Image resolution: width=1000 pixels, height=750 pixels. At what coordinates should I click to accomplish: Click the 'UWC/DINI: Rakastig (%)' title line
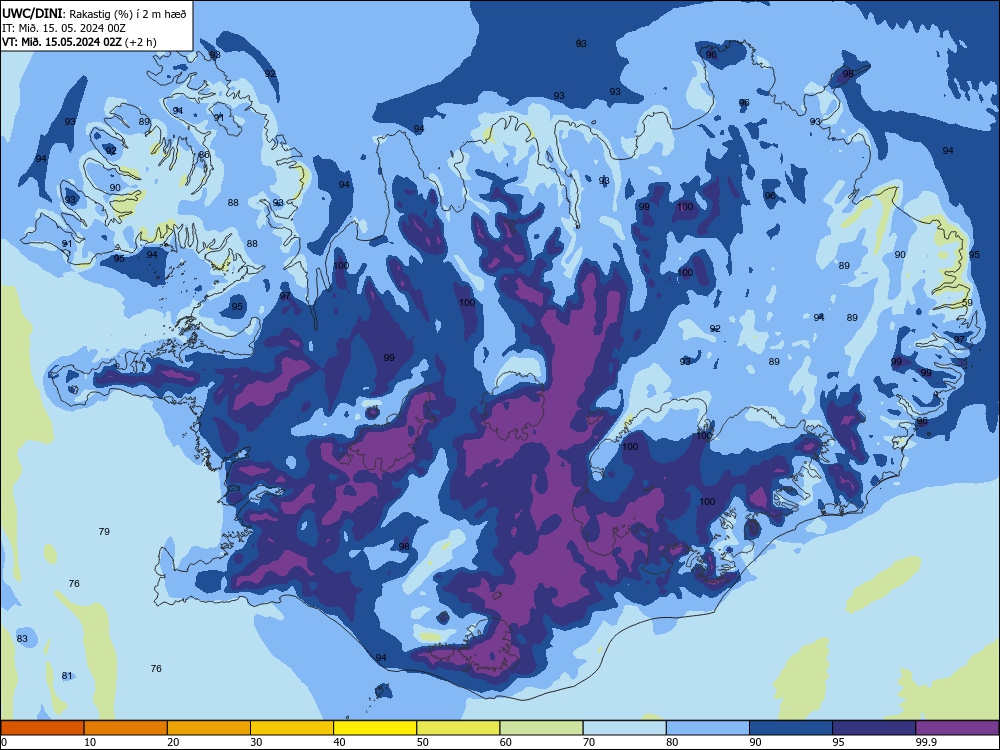(95, 14)
